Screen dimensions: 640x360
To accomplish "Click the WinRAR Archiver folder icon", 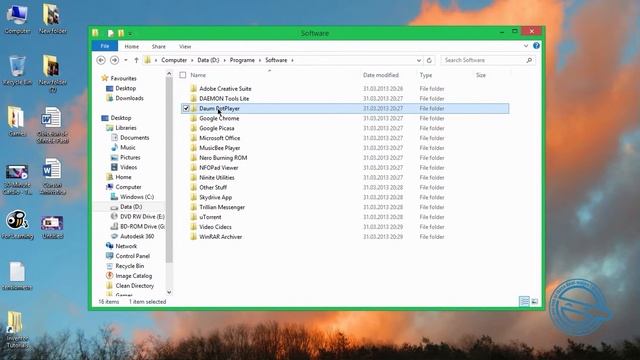I will click(x=193, y=237).
